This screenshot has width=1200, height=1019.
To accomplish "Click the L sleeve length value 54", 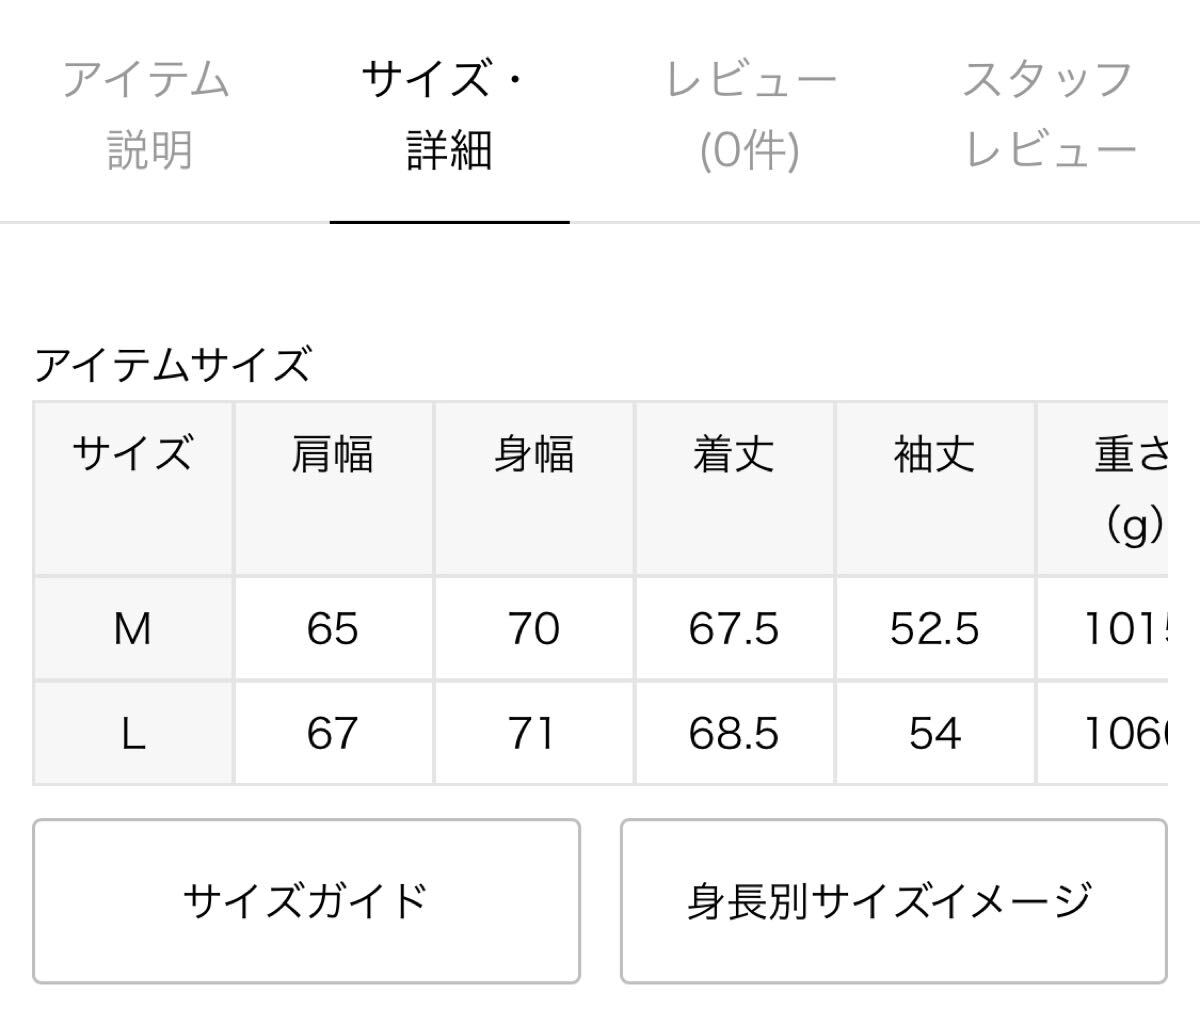I will (x=934, y=734).
